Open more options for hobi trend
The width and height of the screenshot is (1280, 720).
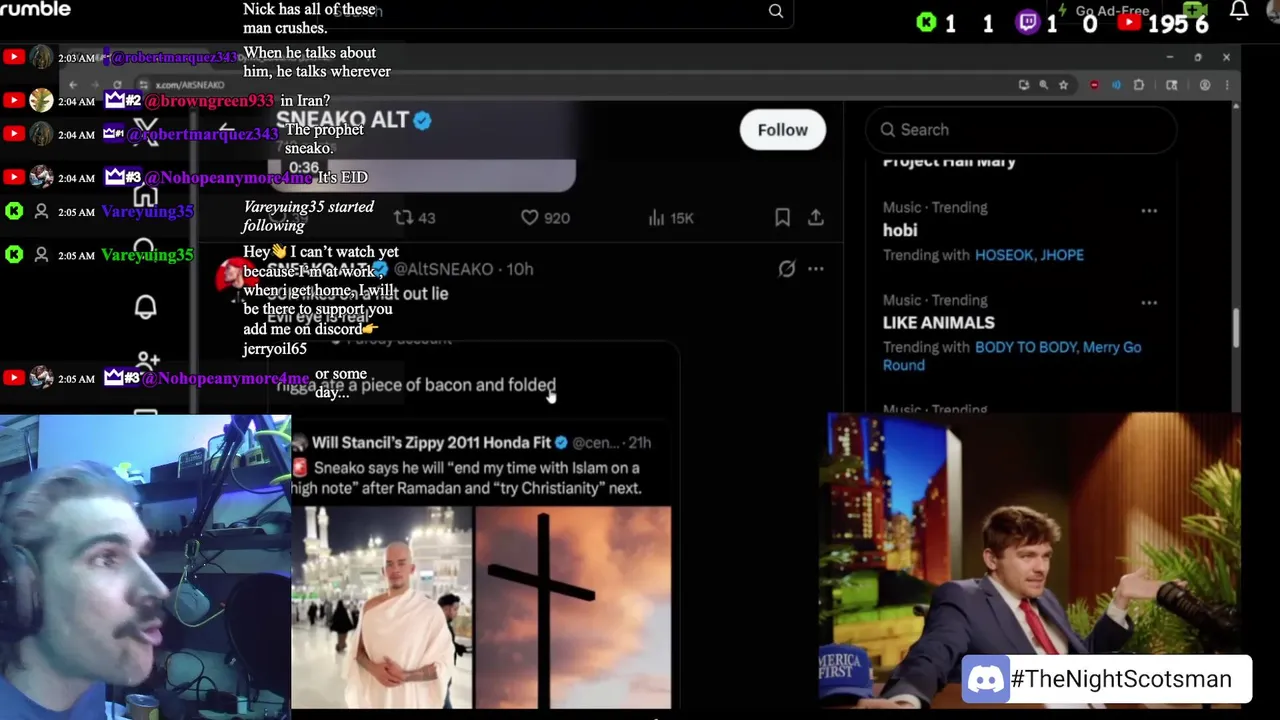(1149, 211)
